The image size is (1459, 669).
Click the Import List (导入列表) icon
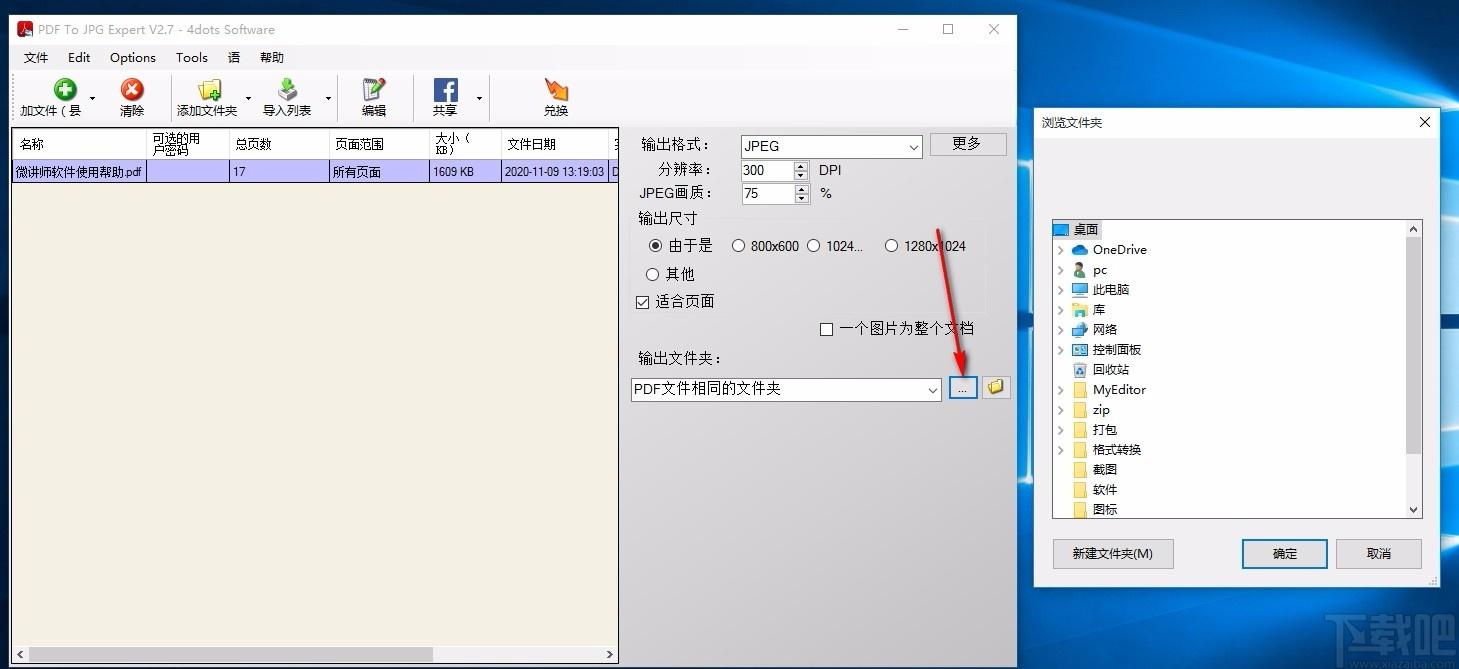287,90
